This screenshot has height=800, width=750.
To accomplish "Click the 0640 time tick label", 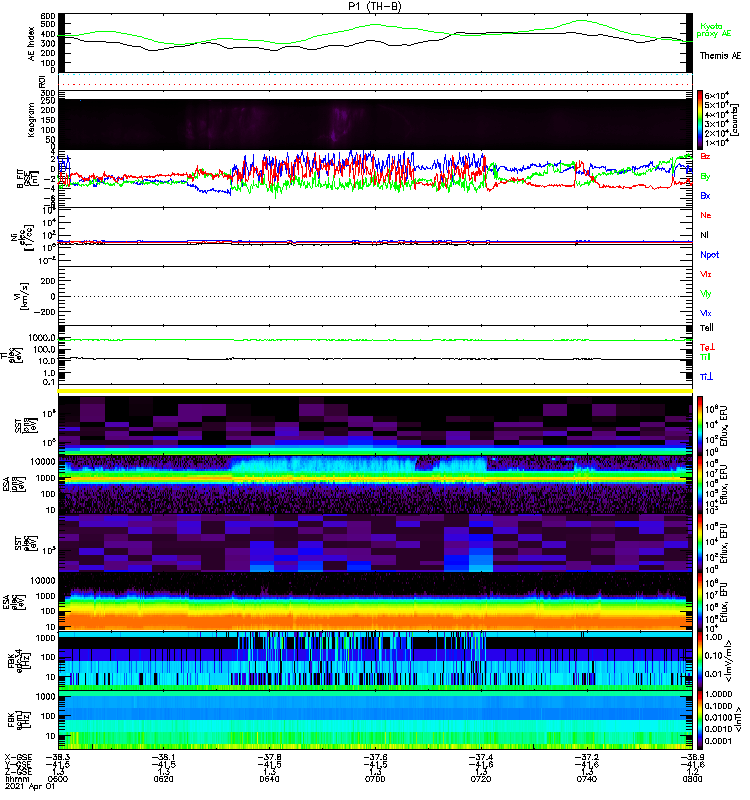I will pos(269,779).
